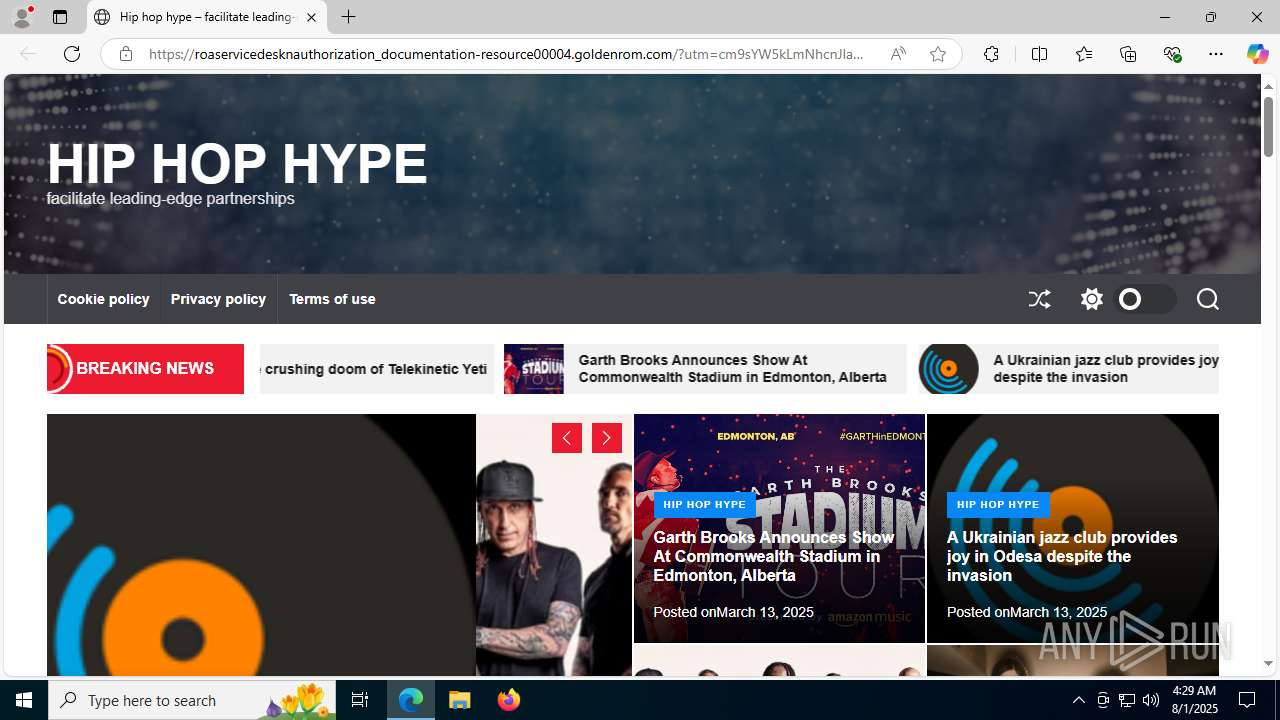Open File Explorer from taskbar
This screenshot has height=720, width=1280.
[460, 700]
